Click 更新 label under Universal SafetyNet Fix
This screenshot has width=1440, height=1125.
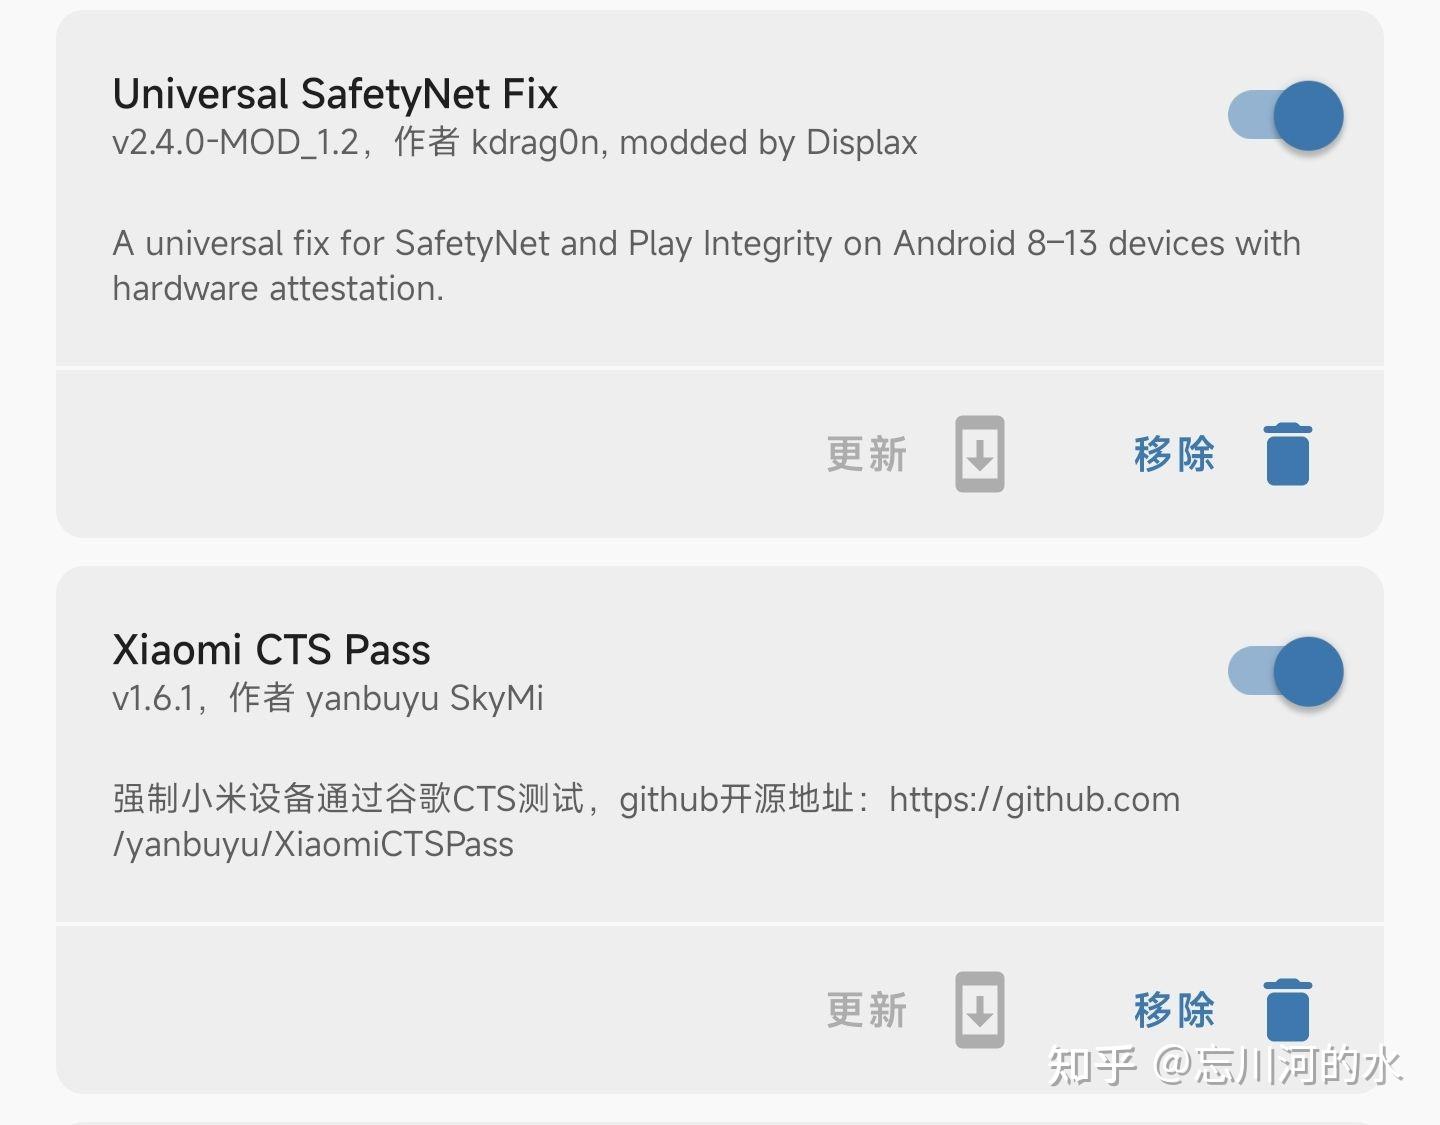point(867,454)
